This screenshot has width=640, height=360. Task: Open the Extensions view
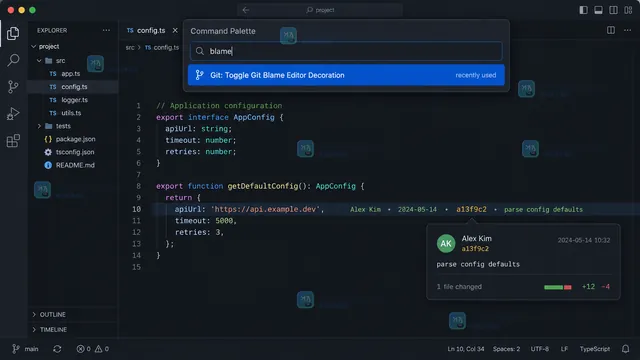click(x=13, y=140)
